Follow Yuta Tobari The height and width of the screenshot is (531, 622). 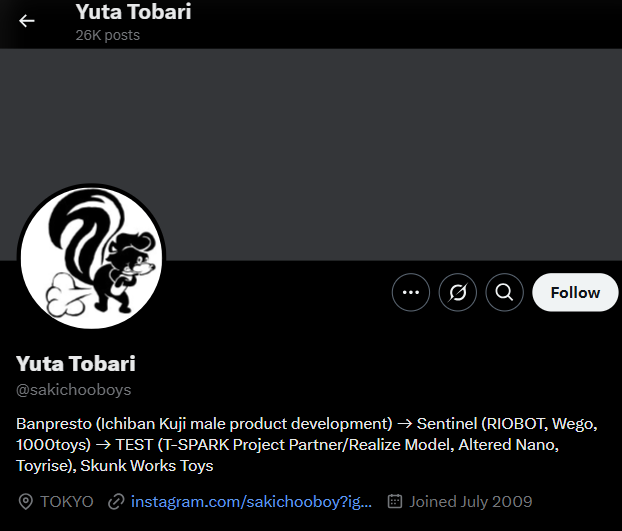pos(575,292)
